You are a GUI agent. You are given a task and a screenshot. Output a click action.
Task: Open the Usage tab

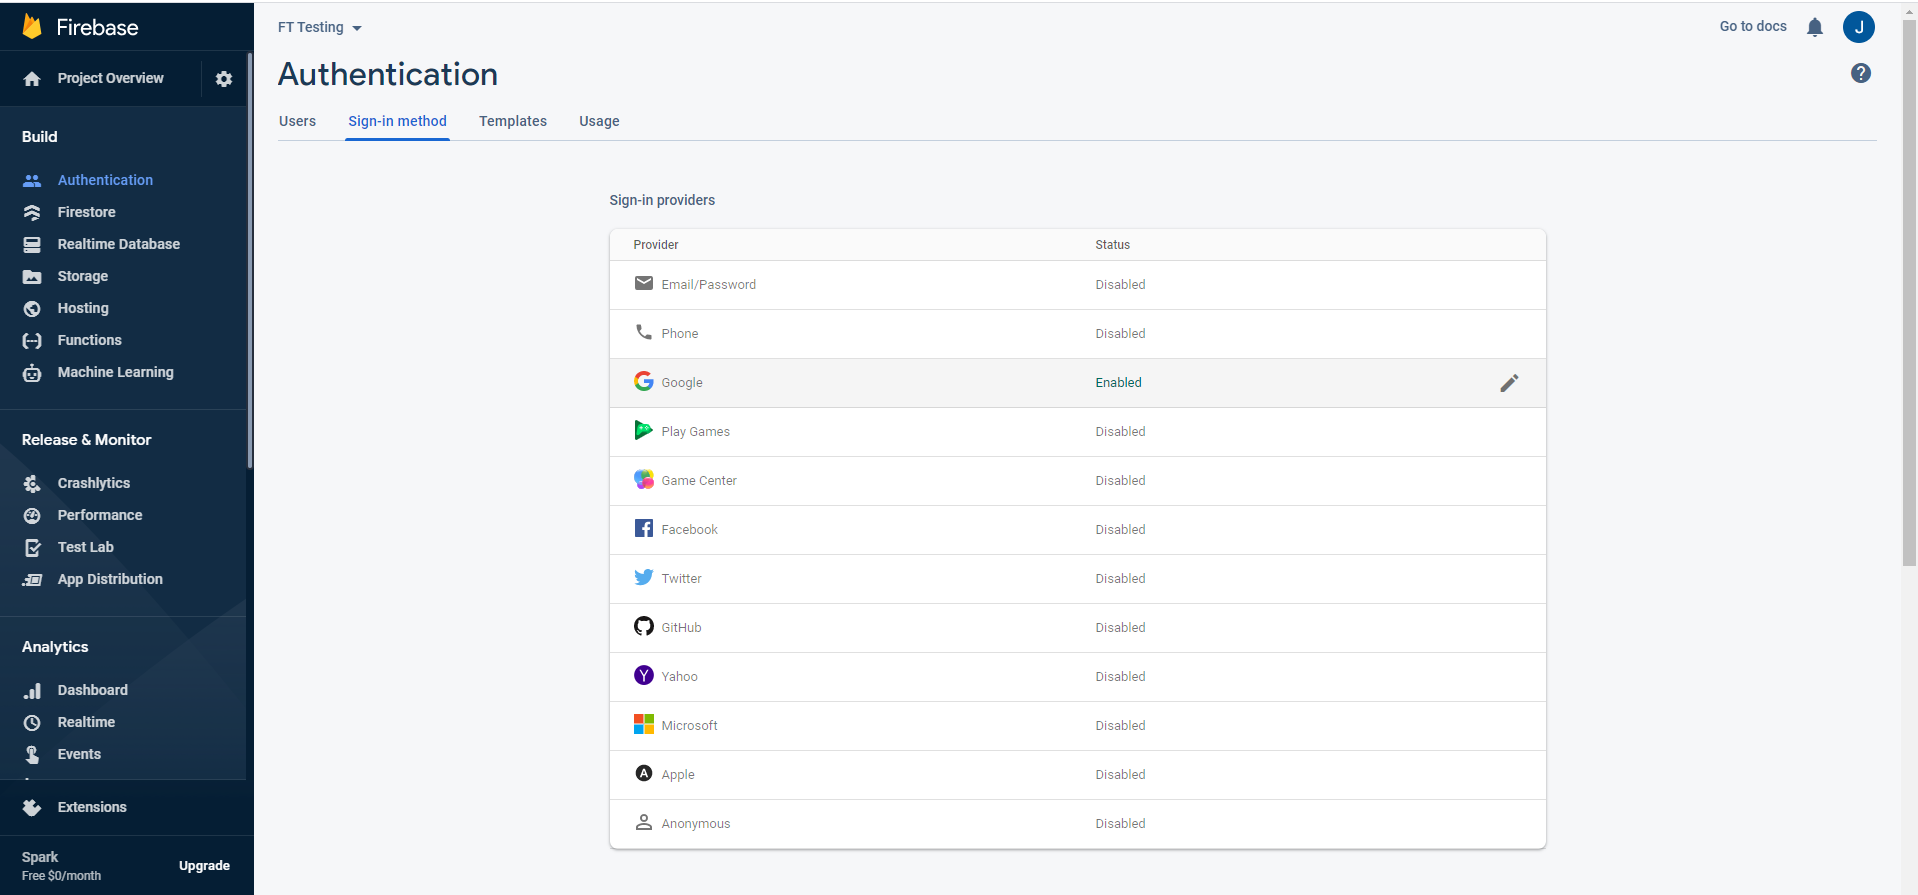point(599,121)
